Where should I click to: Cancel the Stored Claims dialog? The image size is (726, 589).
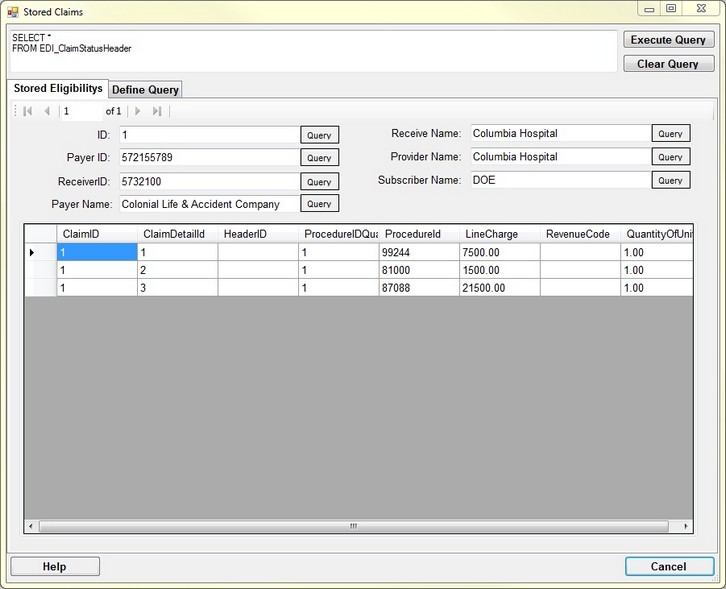(x=668, y=566)
